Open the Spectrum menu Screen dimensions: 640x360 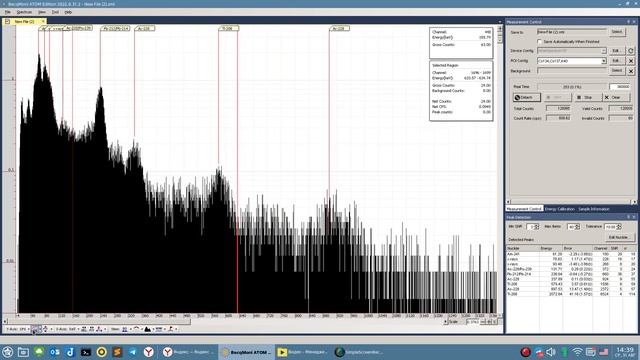pyautogui.click(x=24, y=12)
